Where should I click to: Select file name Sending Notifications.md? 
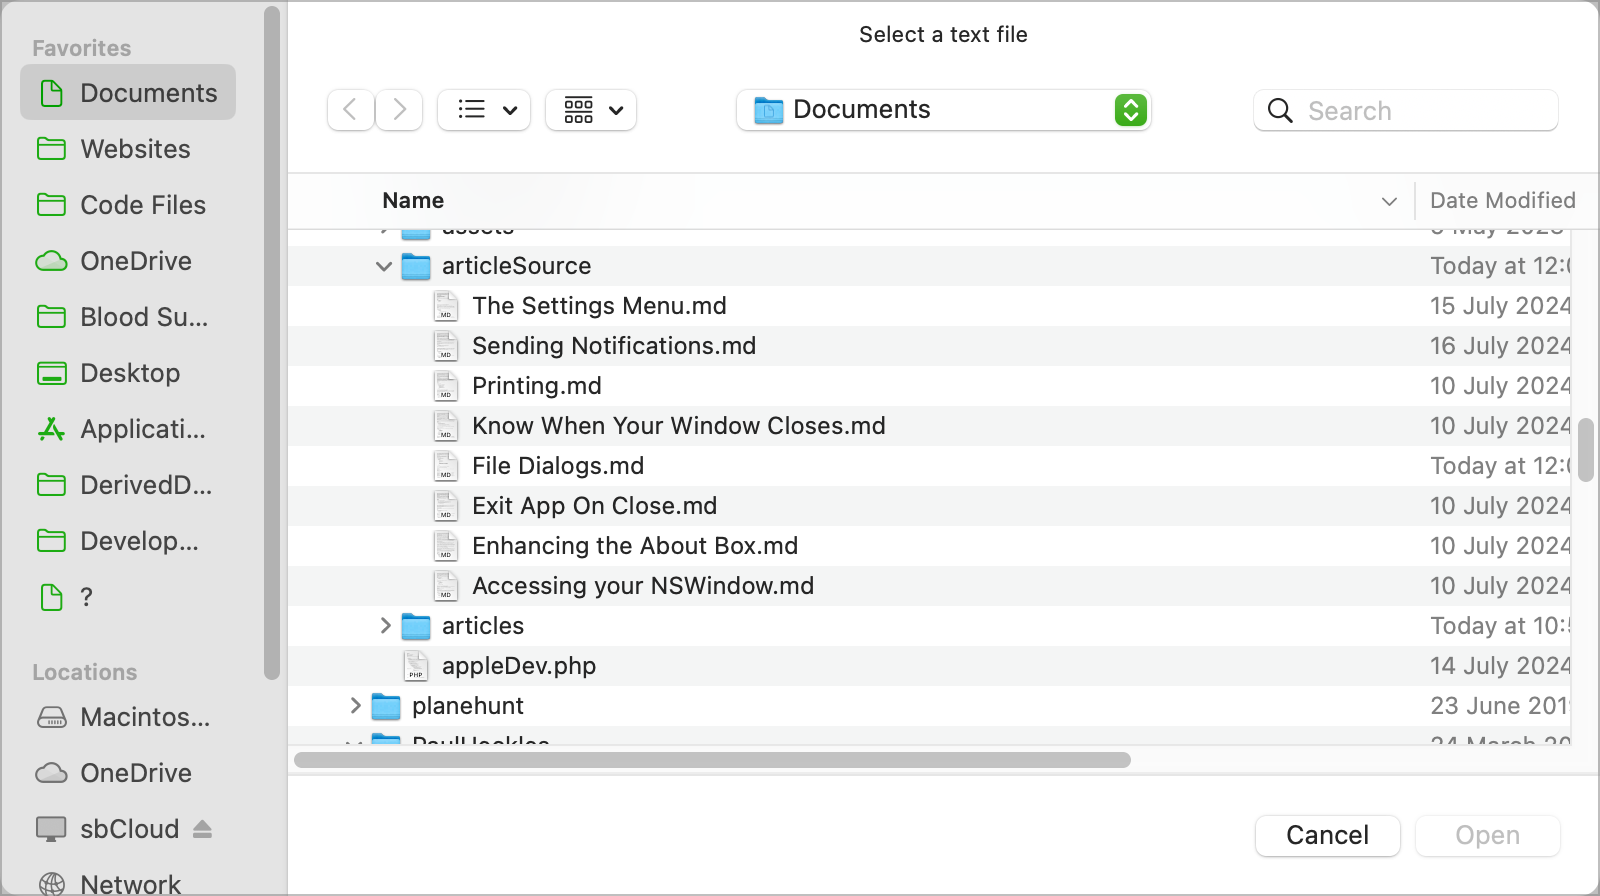[x=614, y=346]
